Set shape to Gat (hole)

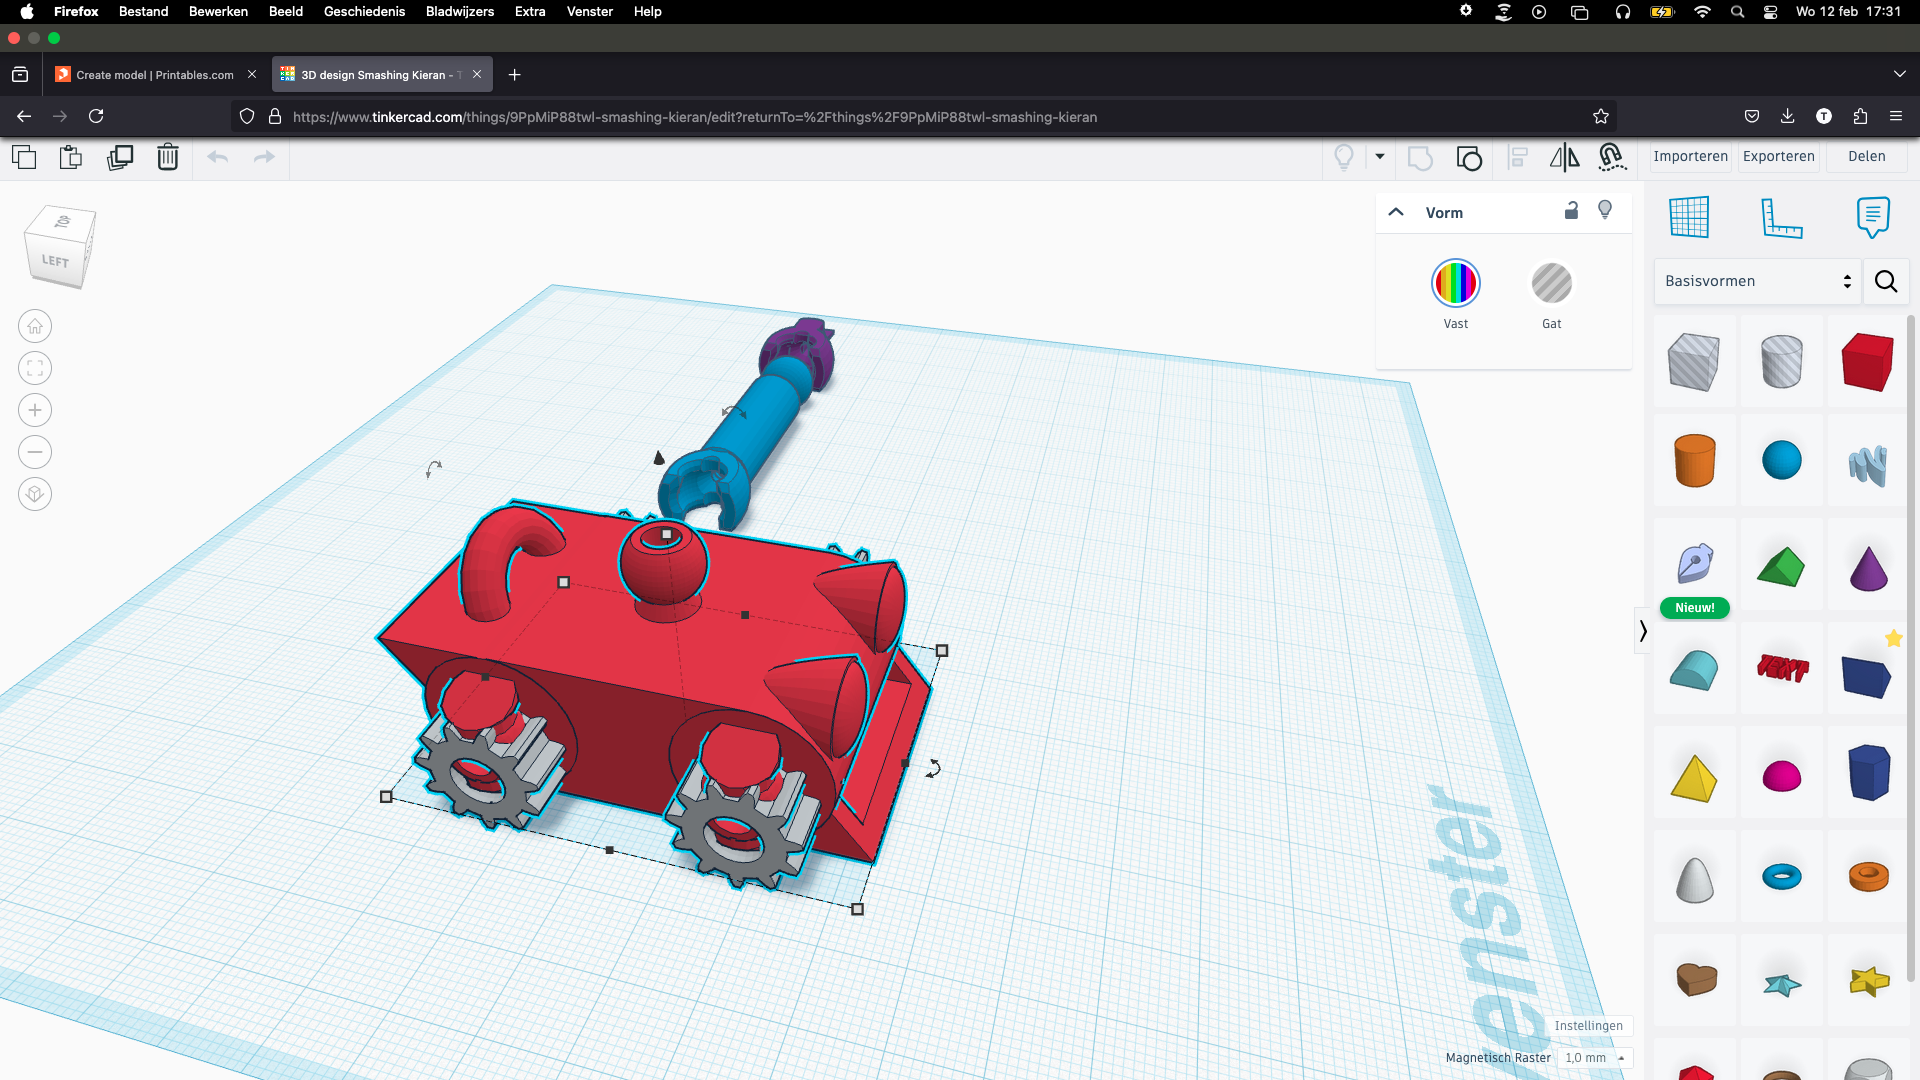click(1552, 284)
